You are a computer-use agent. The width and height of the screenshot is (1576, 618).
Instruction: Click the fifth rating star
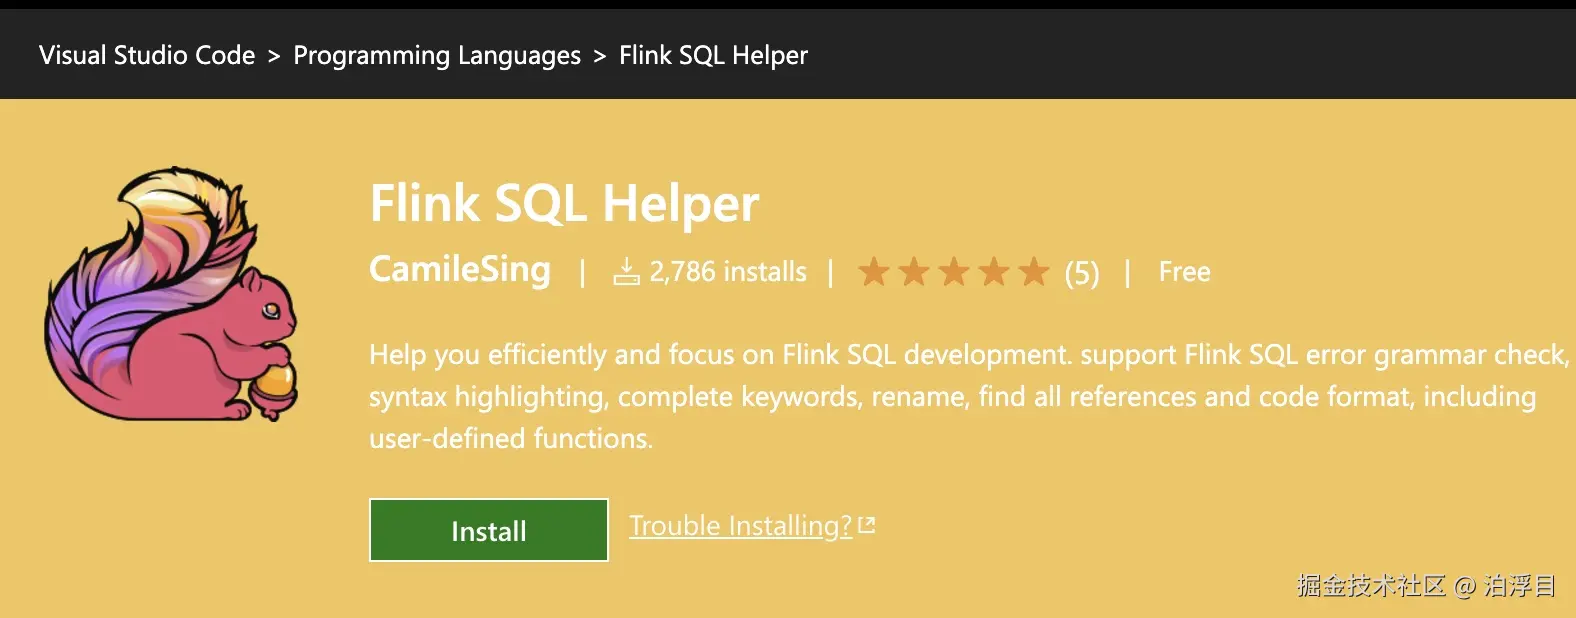(x=1033, y=271)
